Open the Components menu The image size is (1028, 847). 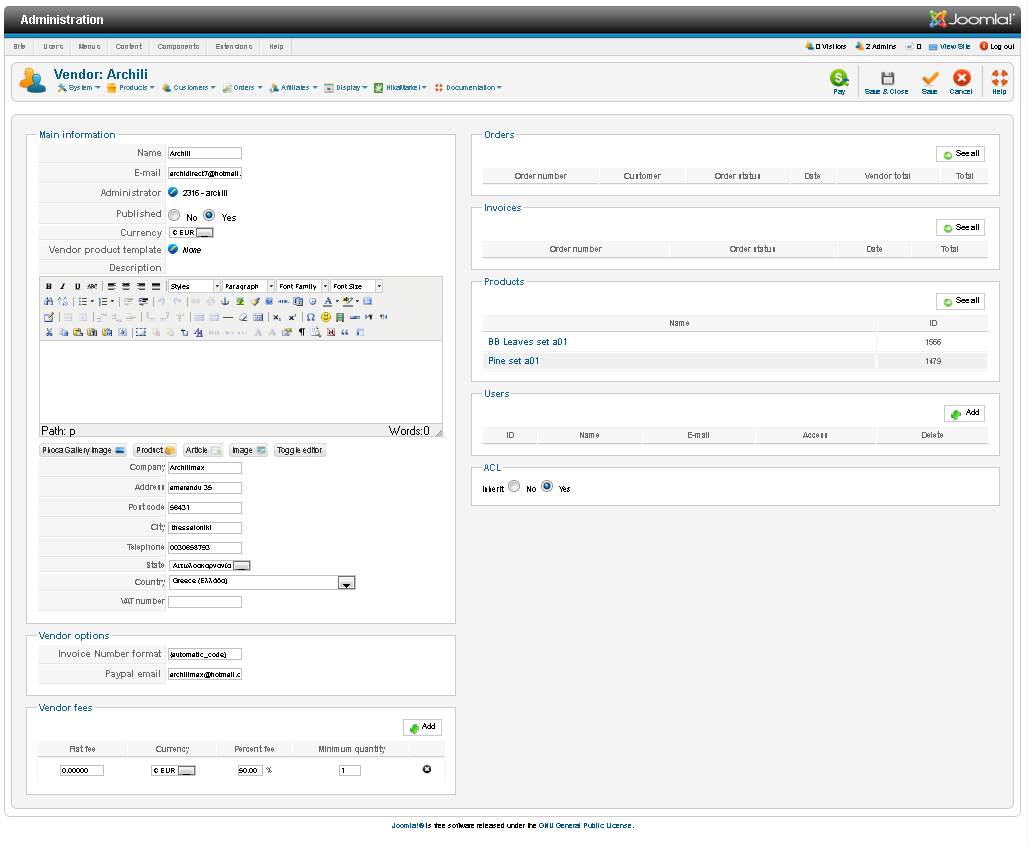click(x=178, y=46)
